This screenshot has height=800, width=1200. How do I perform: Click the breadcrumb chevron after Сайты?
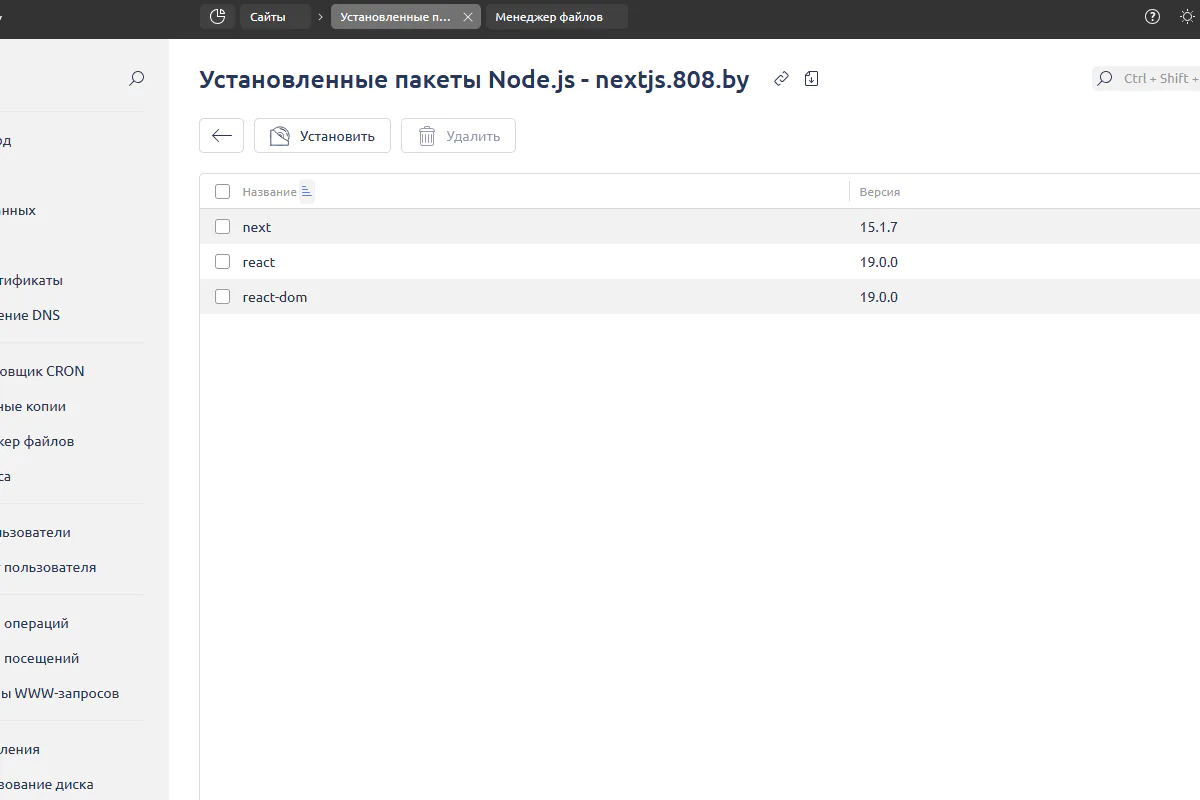click(x=320, y=17)
